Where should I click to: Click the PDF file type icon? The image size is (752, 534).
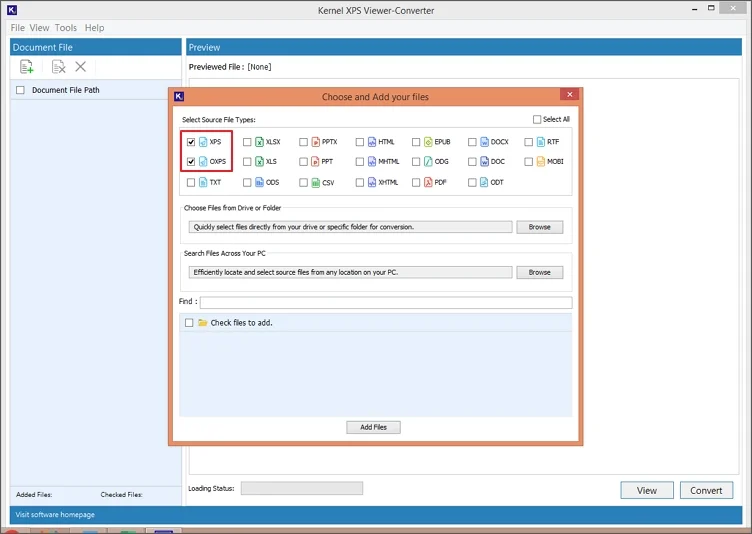428,182
